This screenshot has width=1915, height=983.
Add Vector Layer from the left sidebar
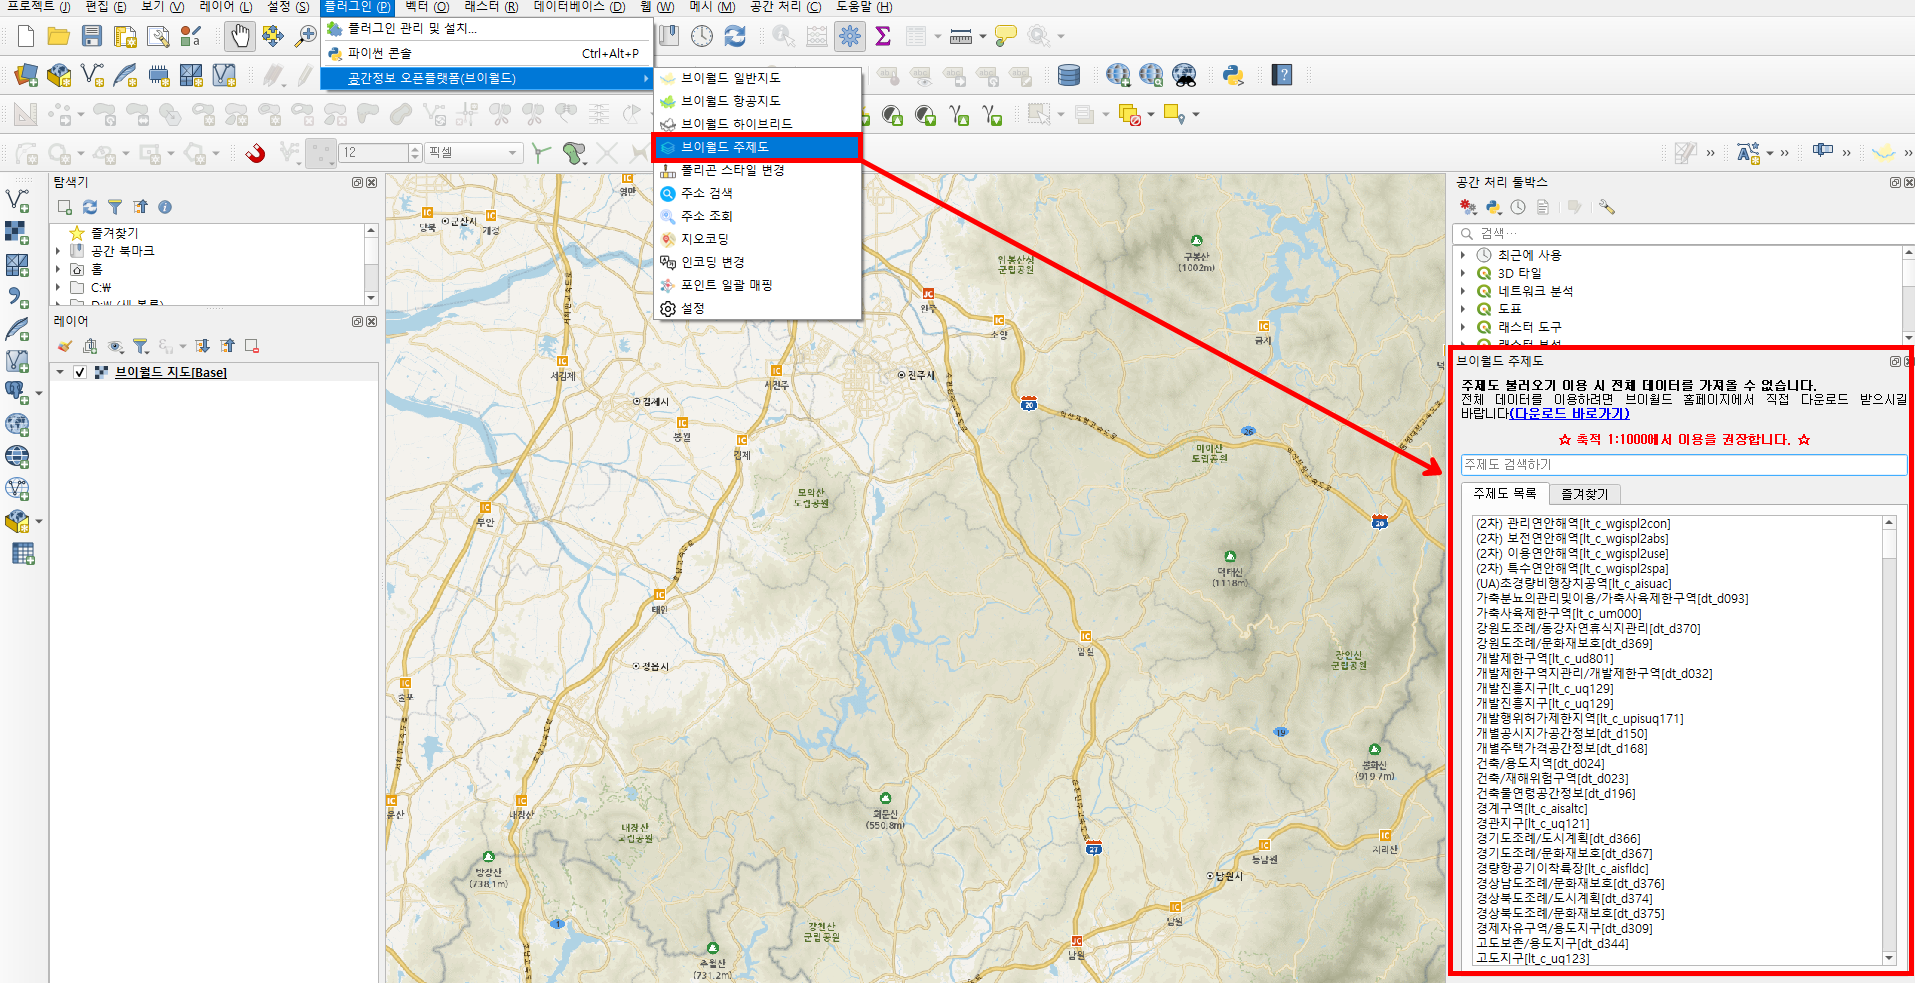[x=17, y=200]
